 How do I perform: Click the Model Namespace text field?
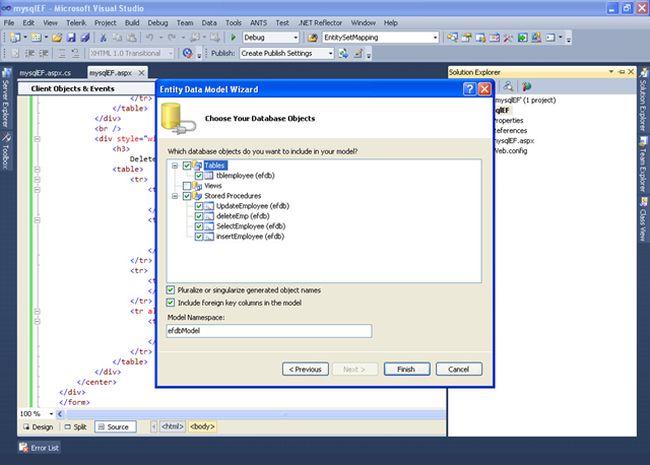[x=269, y=331]
